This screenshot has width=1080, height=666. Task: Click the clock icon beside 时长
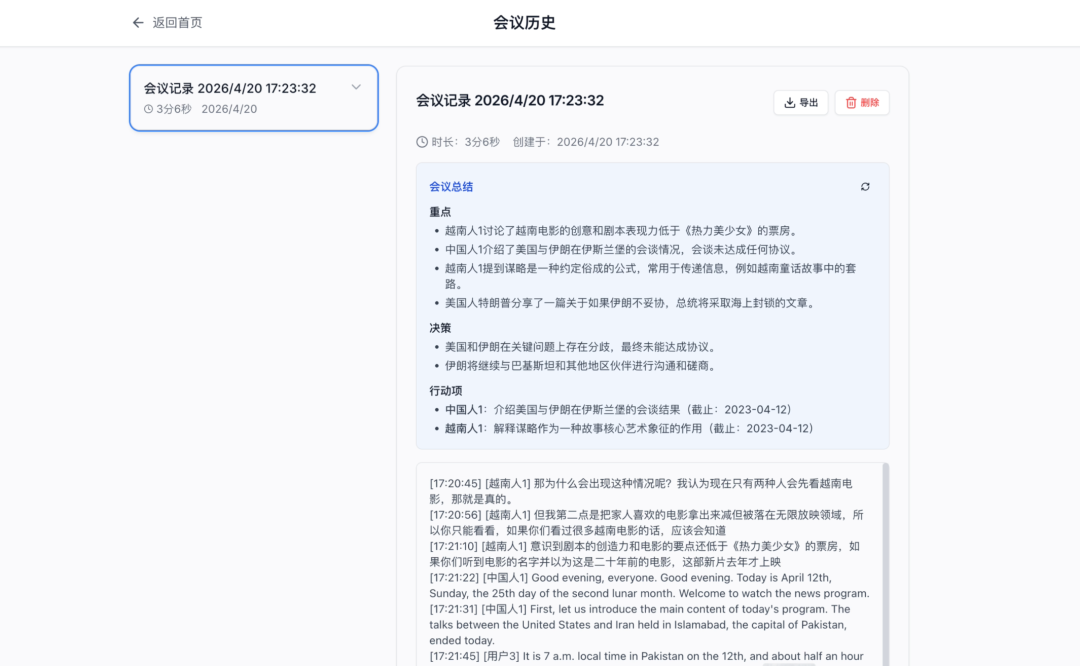pos(422,142)
